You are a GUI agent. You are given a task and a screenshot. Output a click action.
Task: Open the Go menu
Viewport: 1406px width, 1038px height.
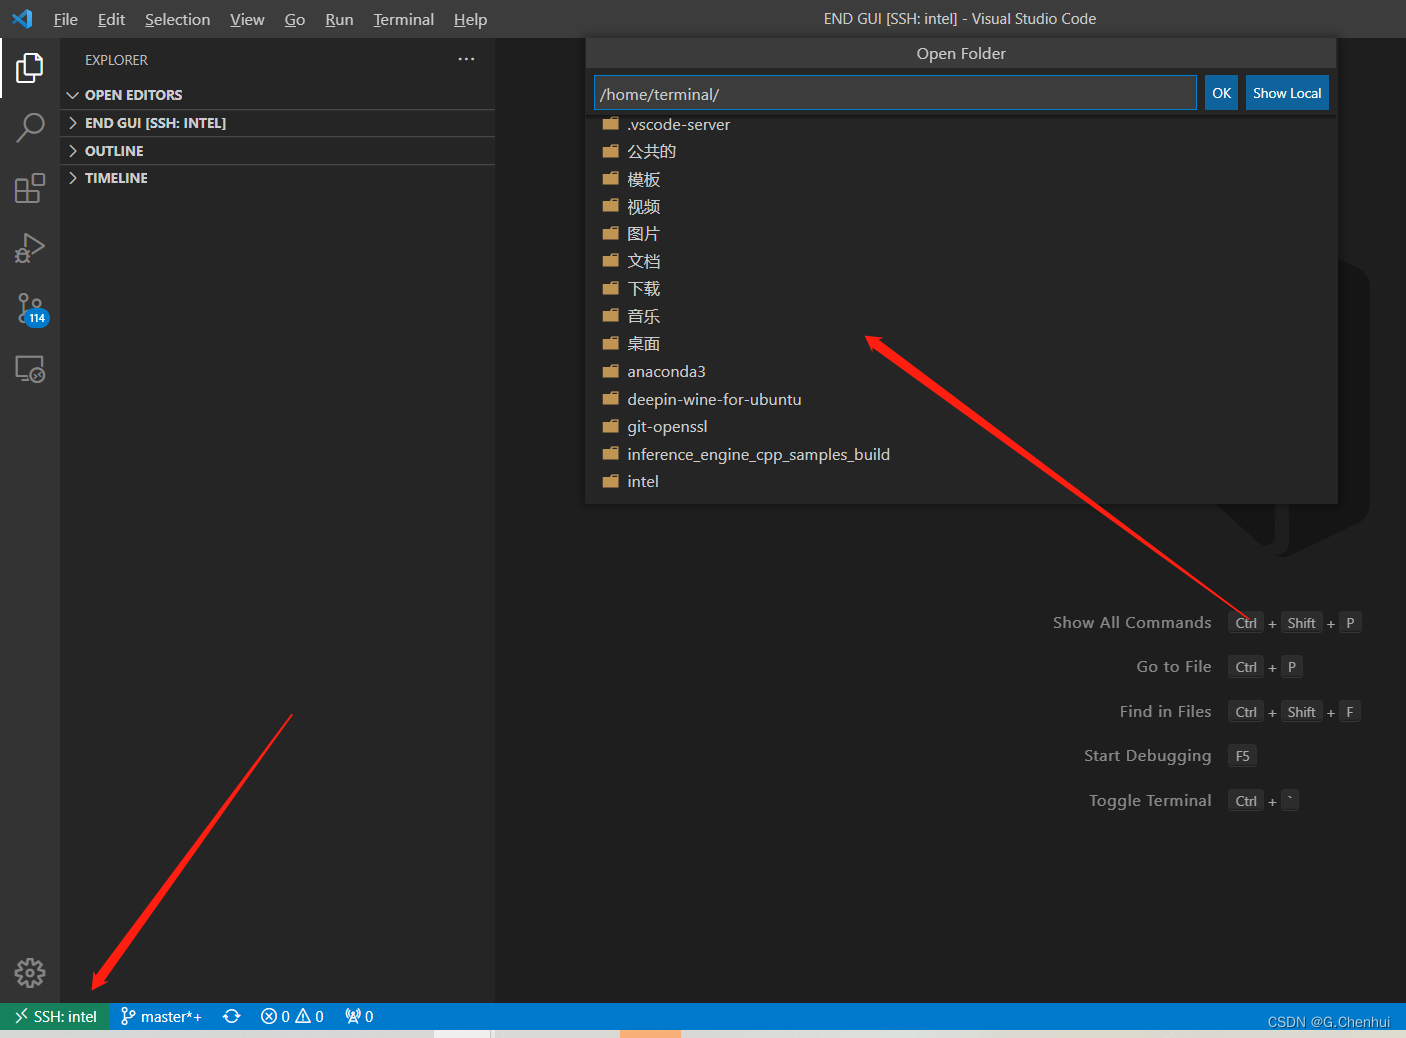tap(295, 19)
